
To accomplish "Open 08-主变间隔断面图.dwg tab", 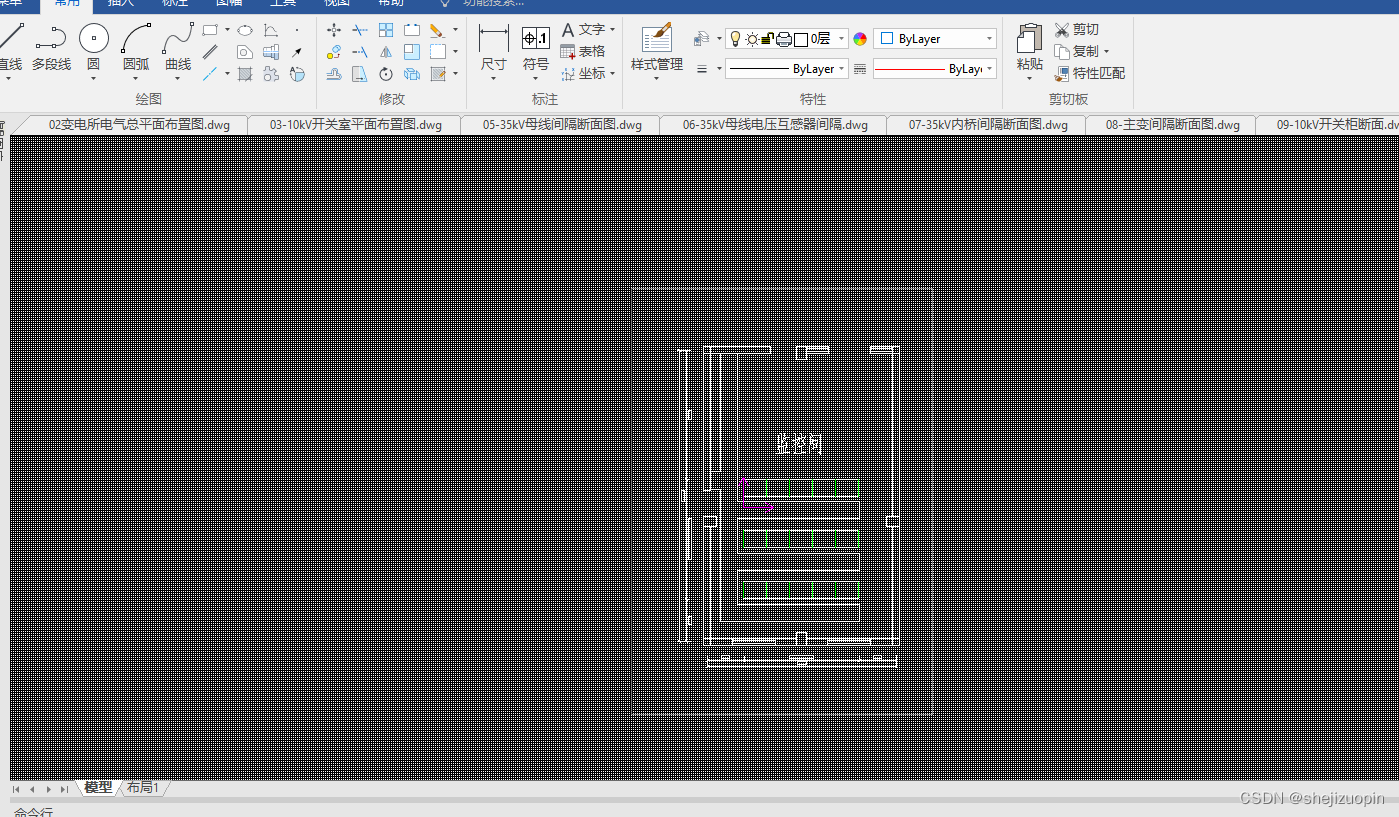I will coord(1172,125).
